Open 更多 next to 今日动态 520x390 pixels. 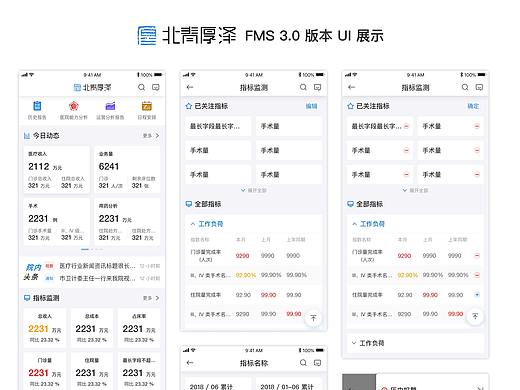pos(151,136)
